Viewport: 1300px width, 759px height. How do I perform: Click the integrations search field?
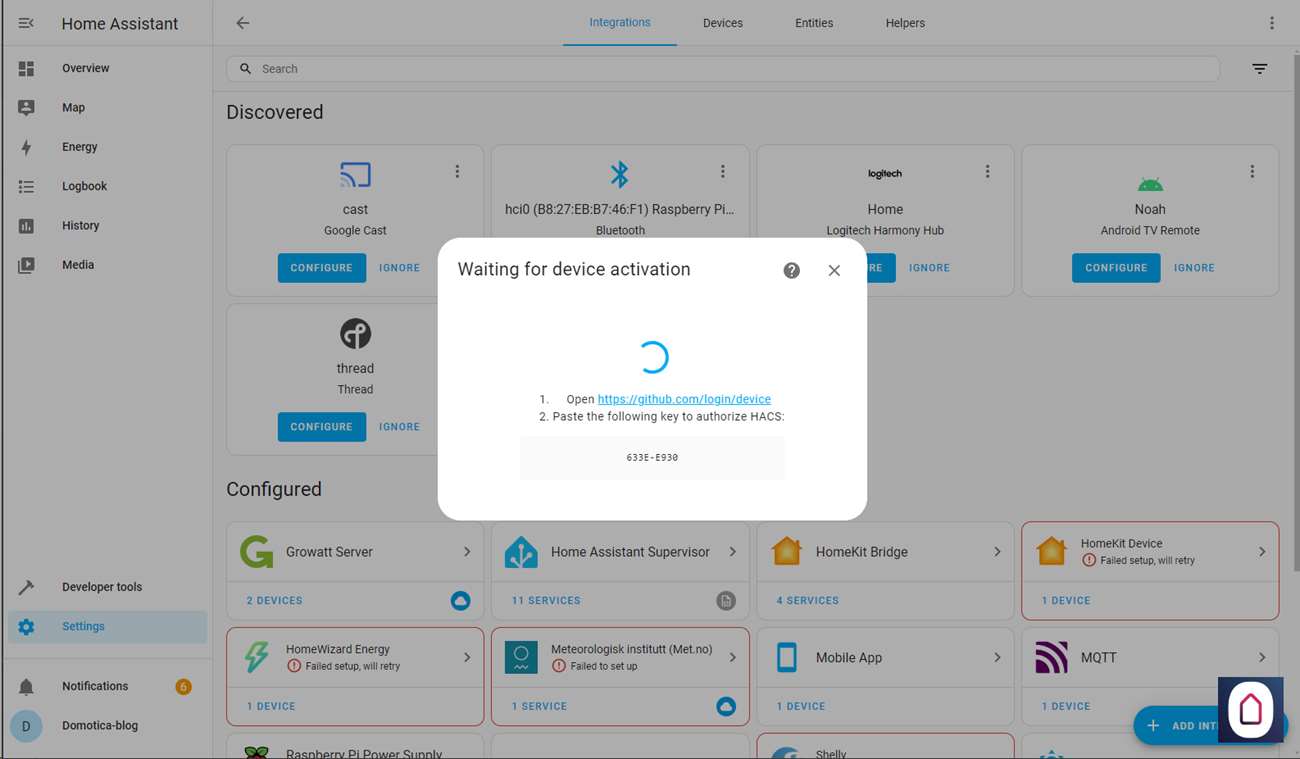point(723,69)
